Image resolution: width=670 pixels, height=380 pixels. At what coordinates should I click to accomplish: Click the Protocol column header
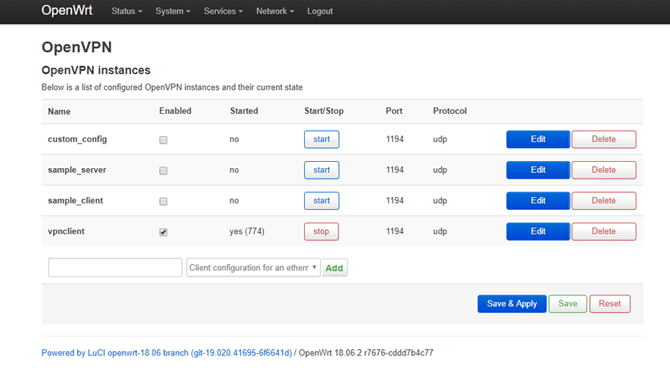[x=450, y=111]
